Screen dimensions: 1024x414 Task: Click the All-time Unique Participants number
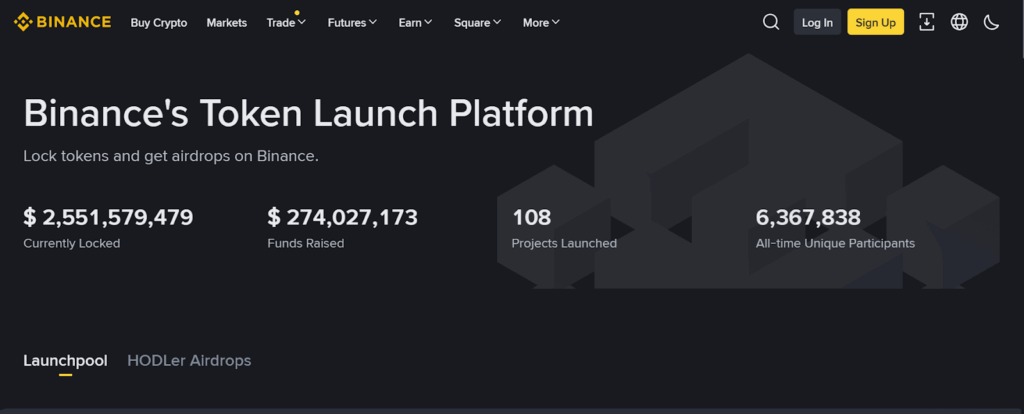pos(808,217)
